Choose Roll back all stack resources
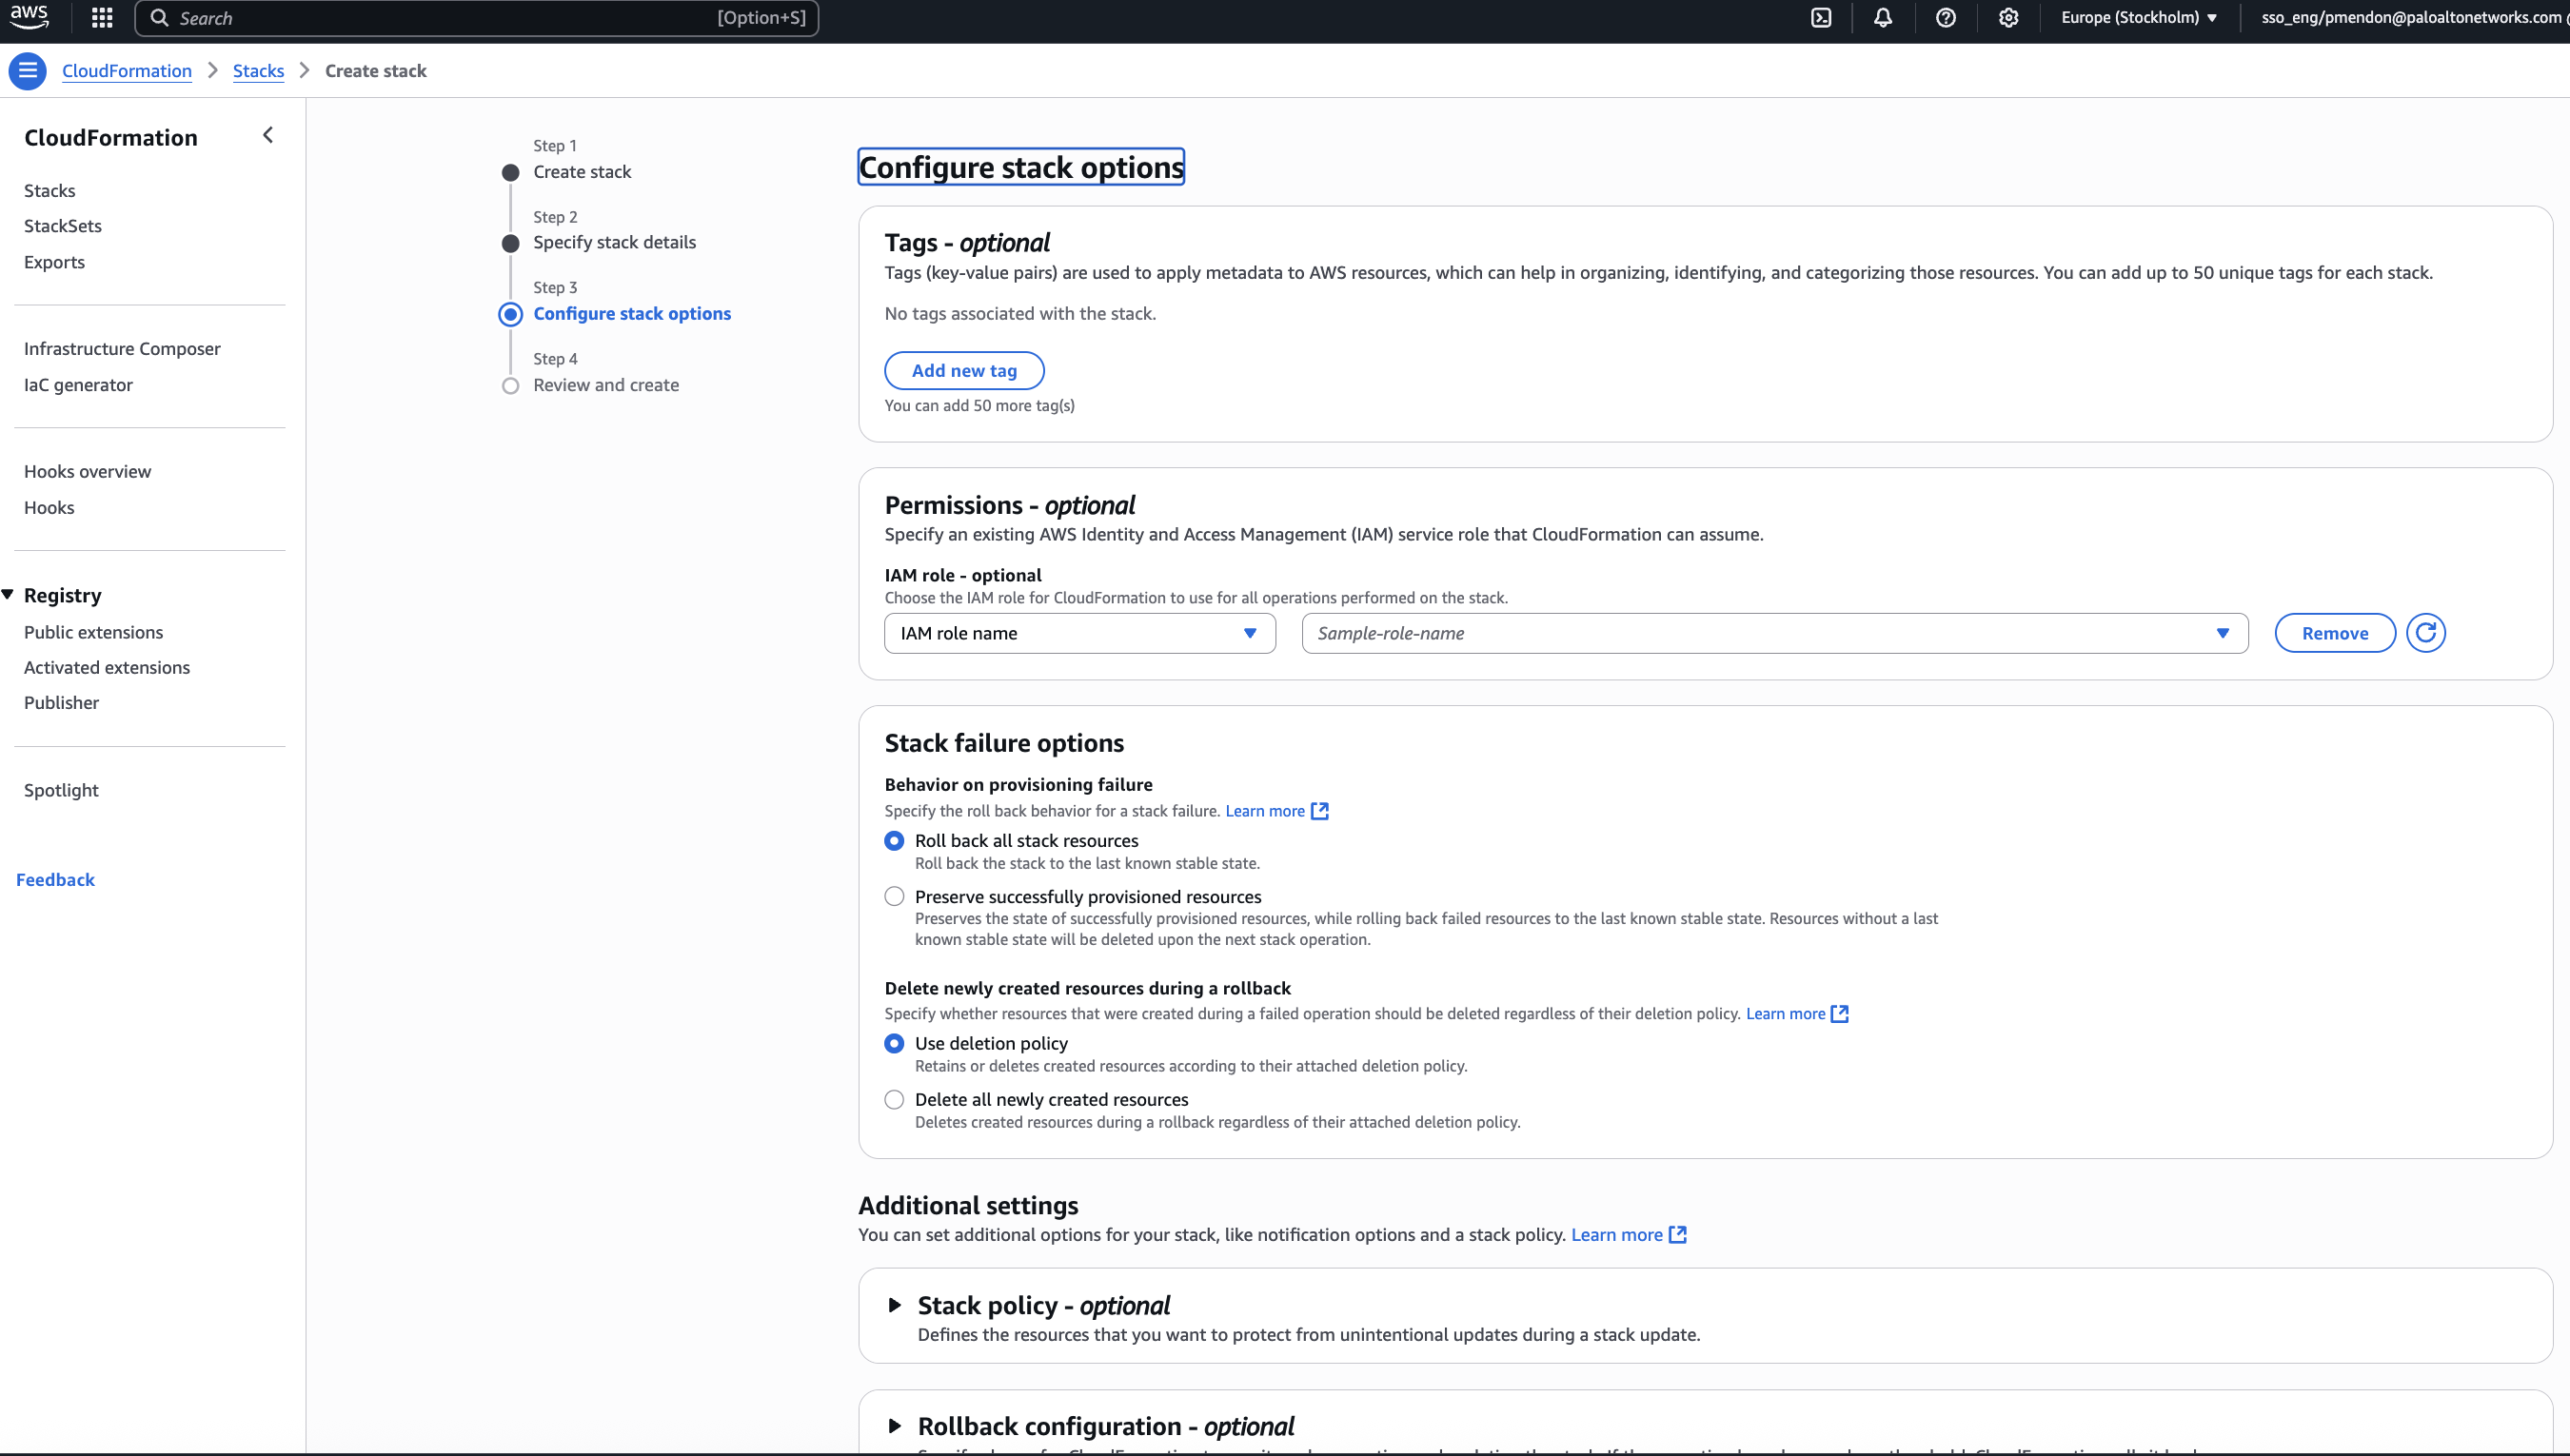2570x1456 pixels. 894,841
